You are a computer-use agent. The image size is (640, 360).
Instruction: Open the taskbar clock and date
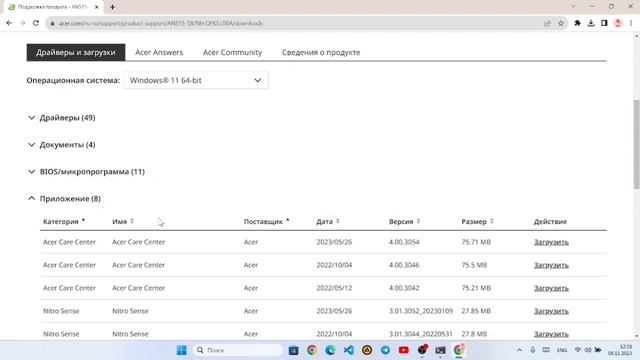point(620,350)
